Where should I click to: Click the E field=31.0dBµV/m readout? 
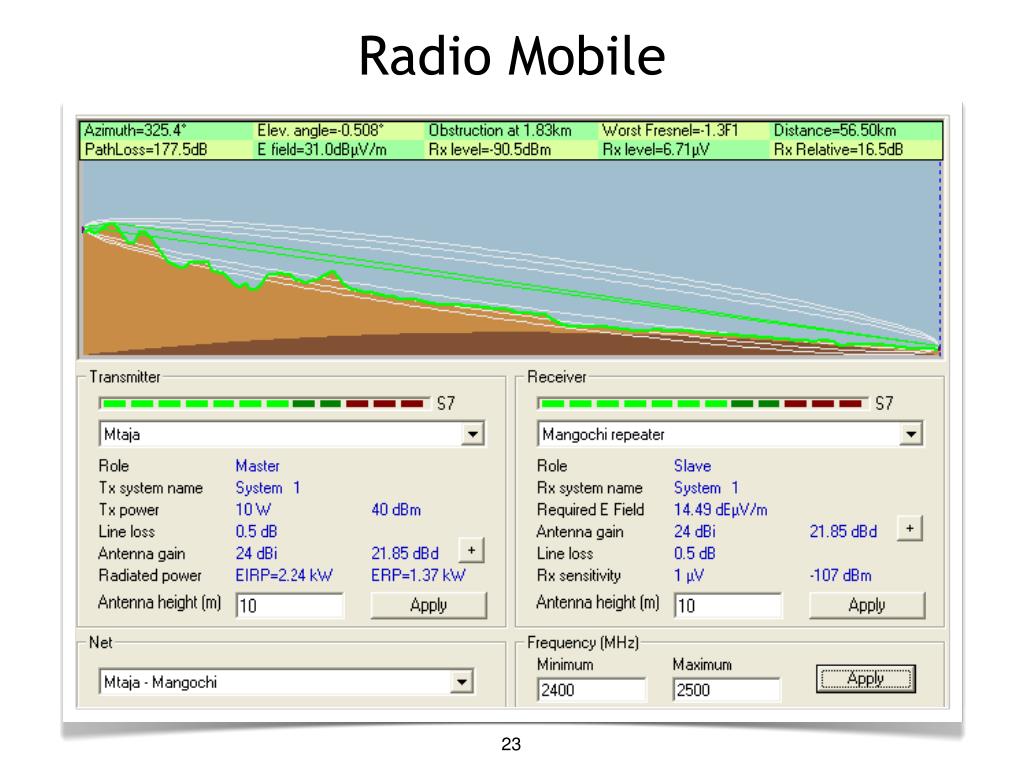click(322, 150)
